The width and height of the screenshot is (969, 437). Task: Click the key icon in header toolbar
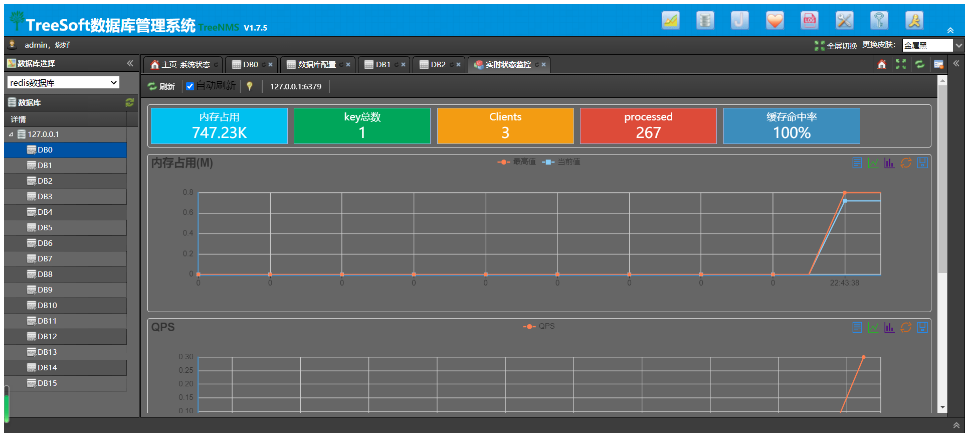coord(879,20)
